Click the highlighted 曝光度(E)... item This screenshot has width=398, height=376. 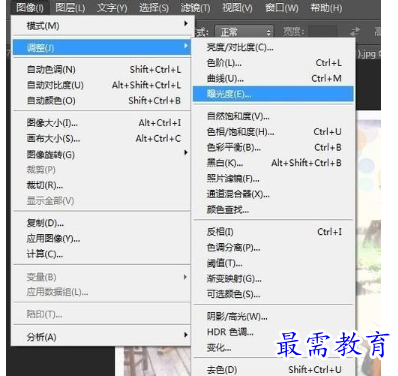(x=273, y=94)
